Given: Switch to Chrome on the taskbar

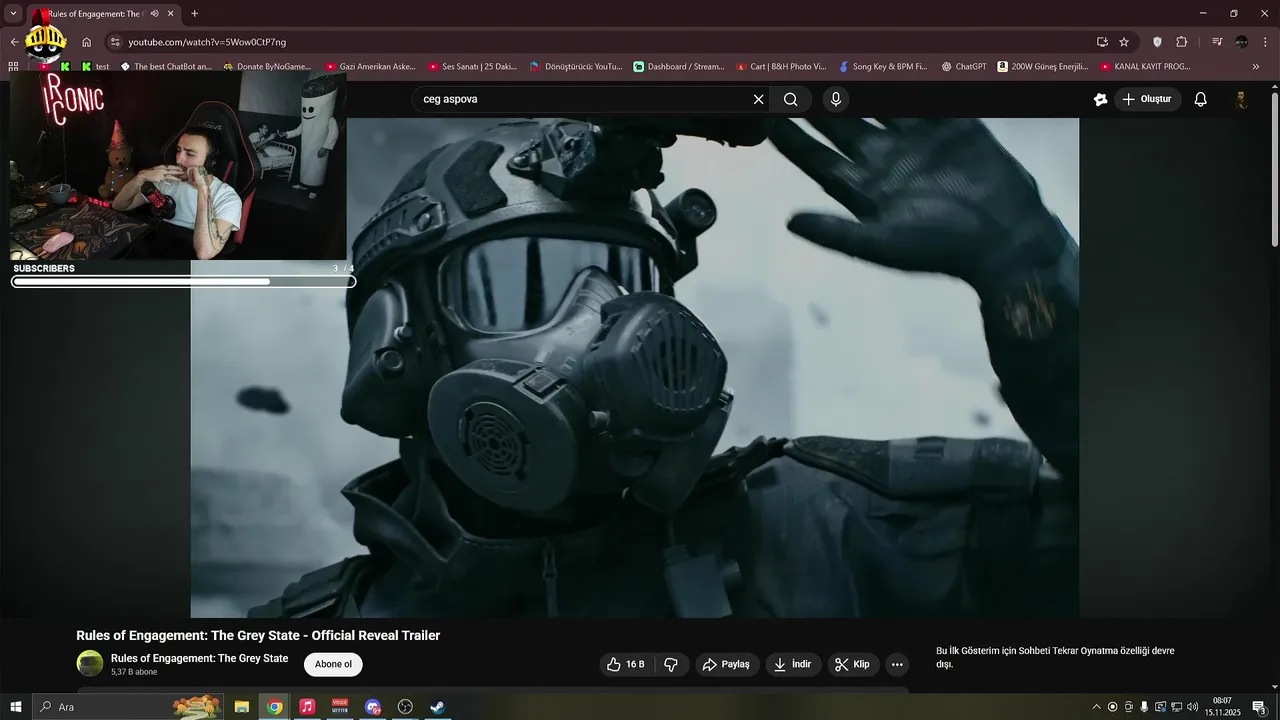Looking at the screenshot, I should tap(274, 707).
